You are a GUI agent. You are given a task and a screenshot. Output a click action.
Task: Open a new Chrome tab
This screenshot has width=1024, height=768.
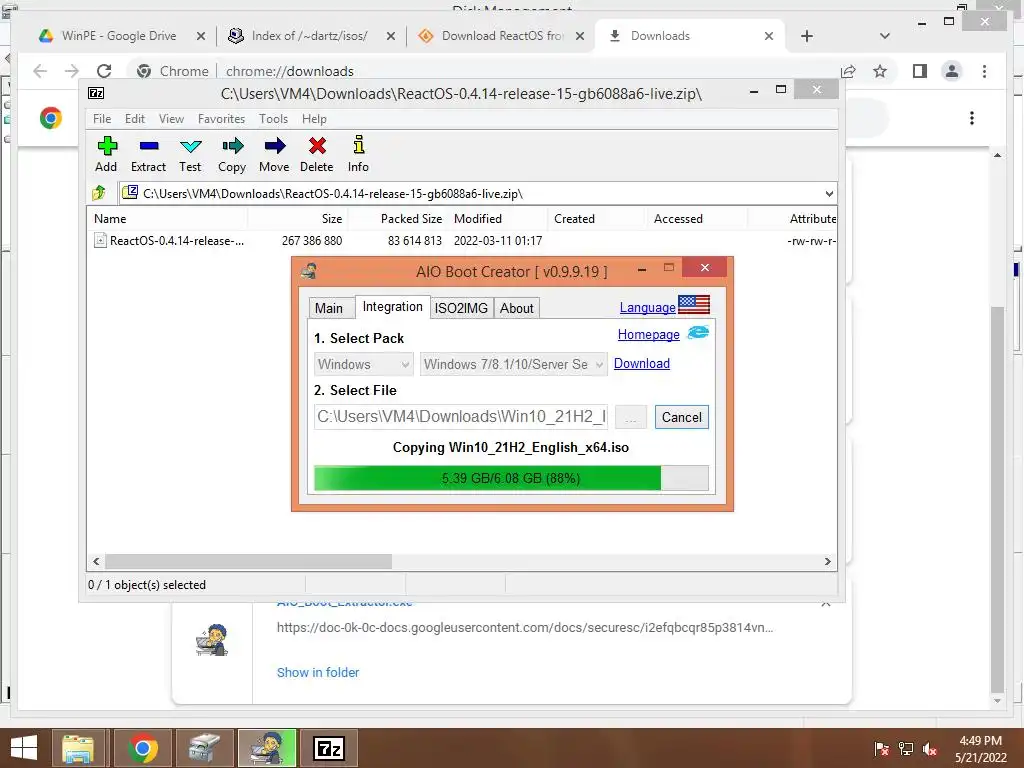[x=807, y=36]
